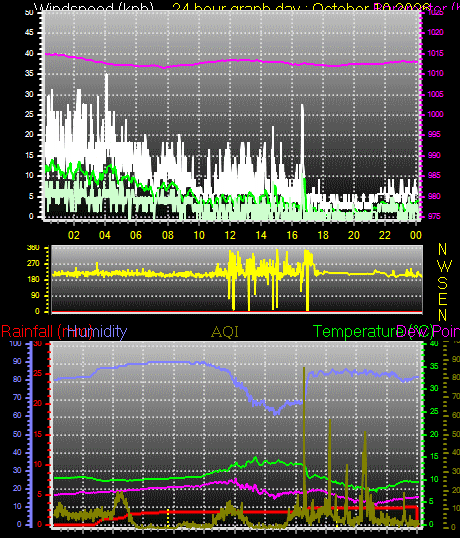
Task: Click the green 25 temperature axis label
Action: [434, 411]
